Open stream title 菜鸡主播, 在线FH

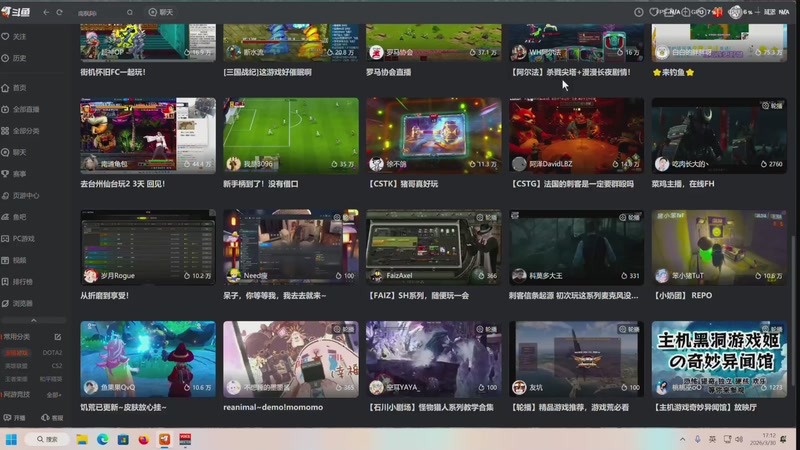(x=683, y=184)
